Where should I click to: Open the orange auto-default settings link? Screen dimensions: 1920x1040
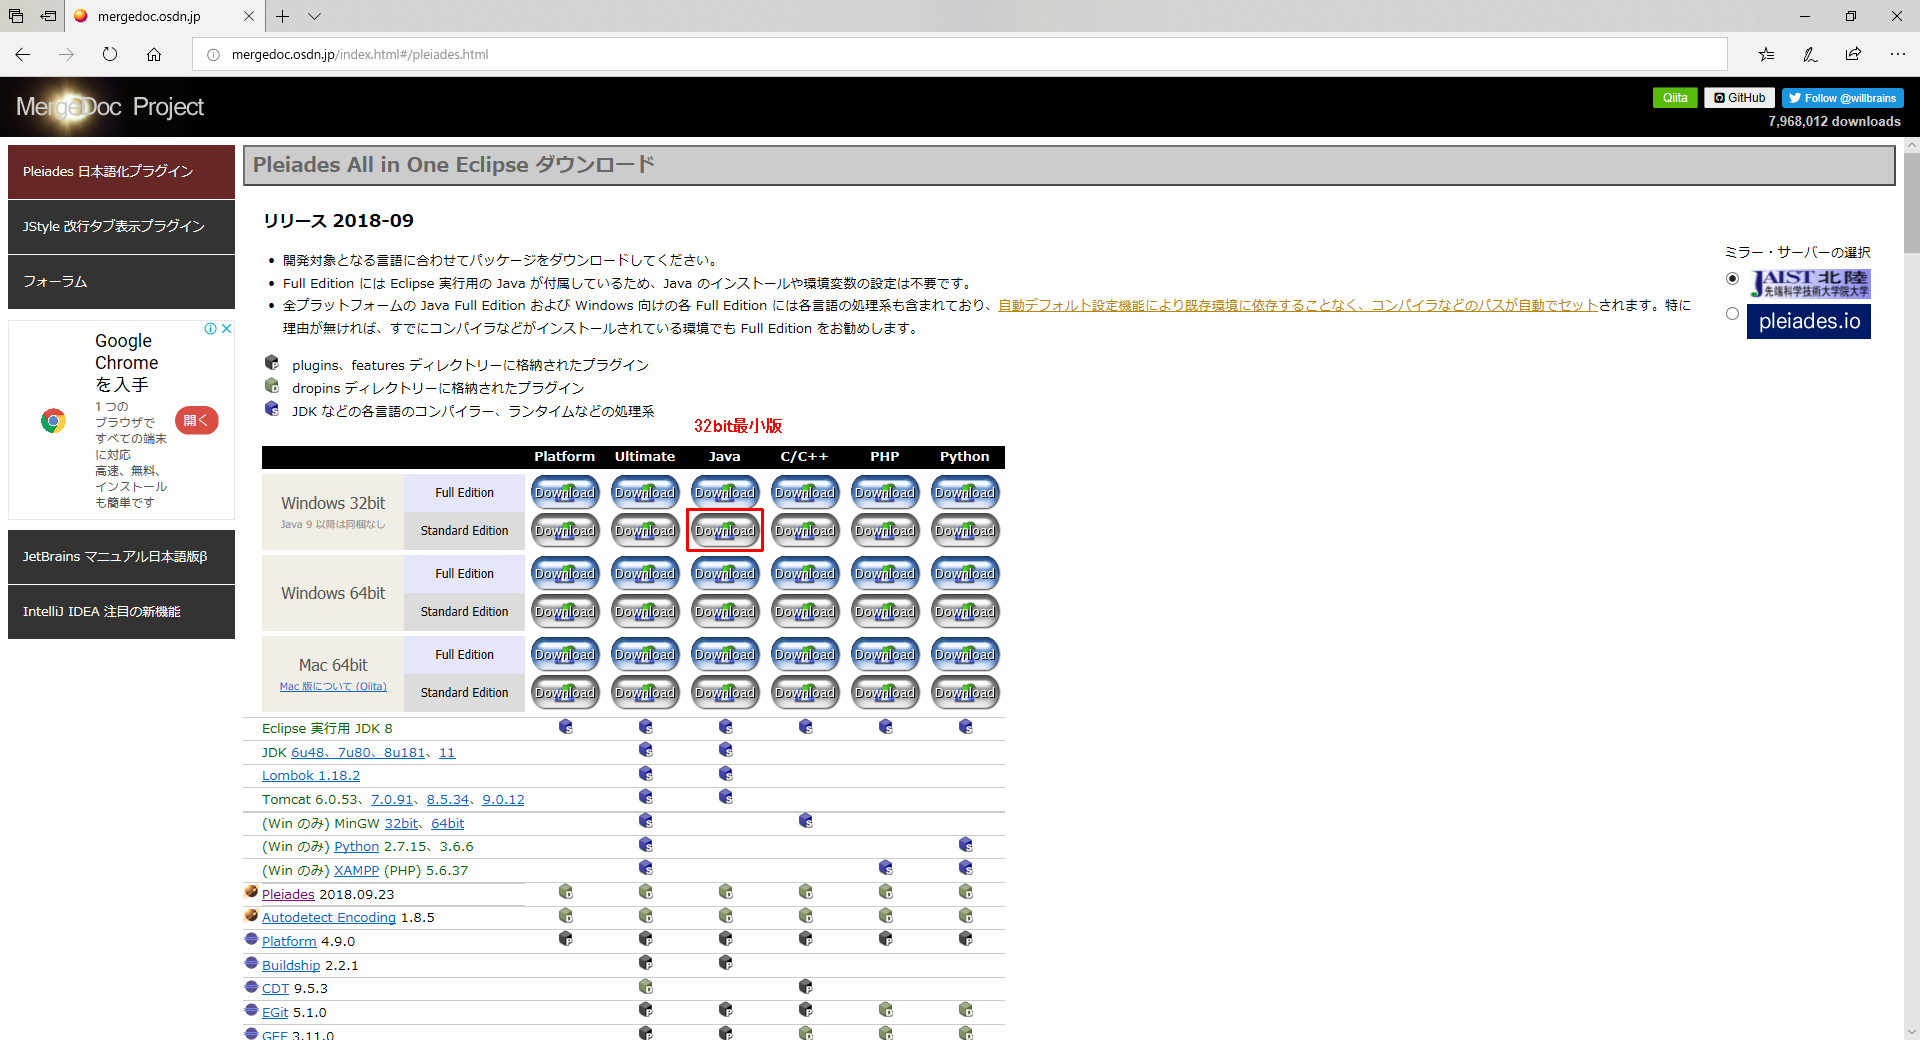(1298, 306)
